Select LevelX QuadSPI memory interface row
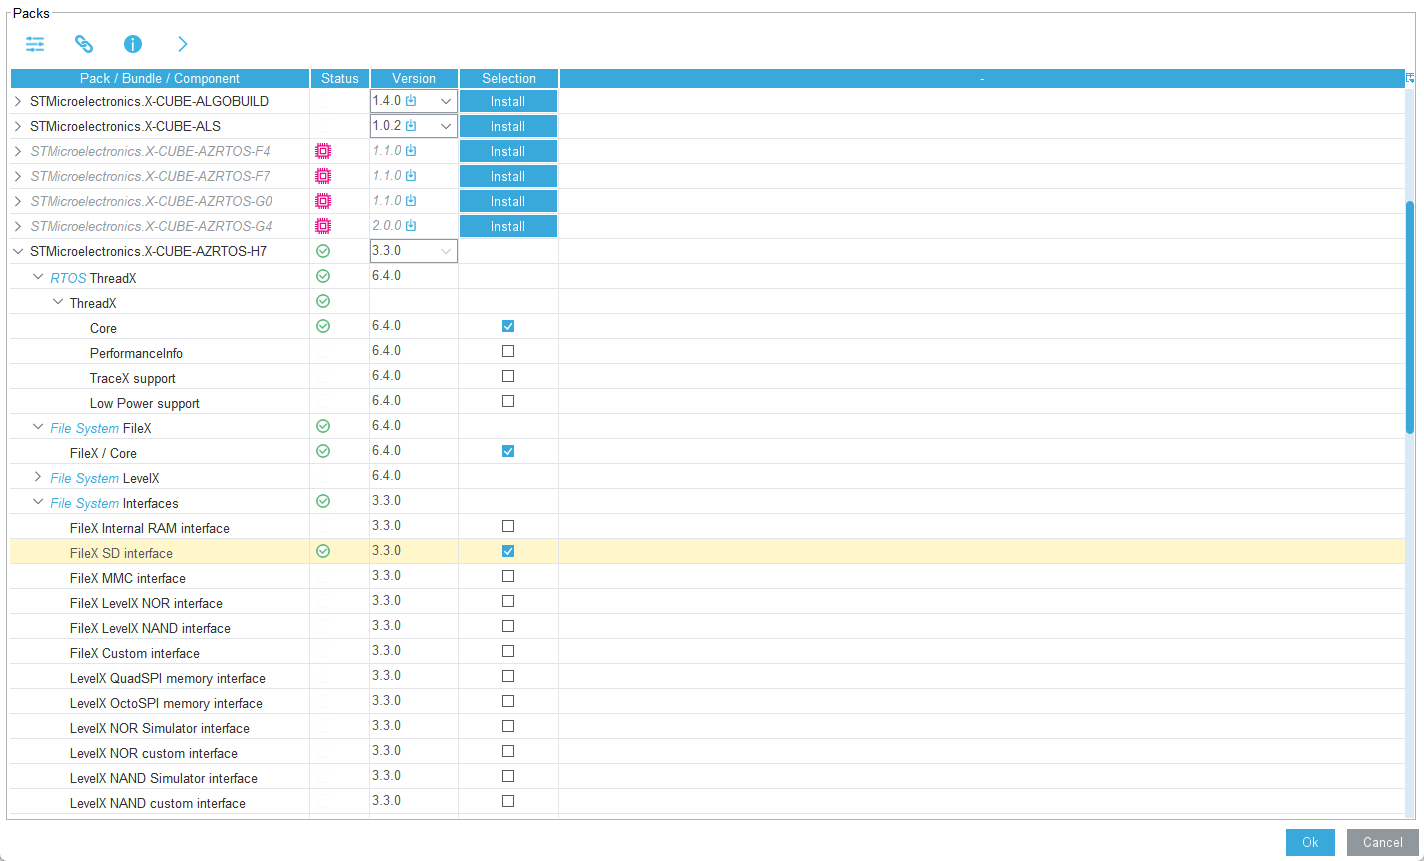This screenshot has height=861, width=1424. coord(707,677)
